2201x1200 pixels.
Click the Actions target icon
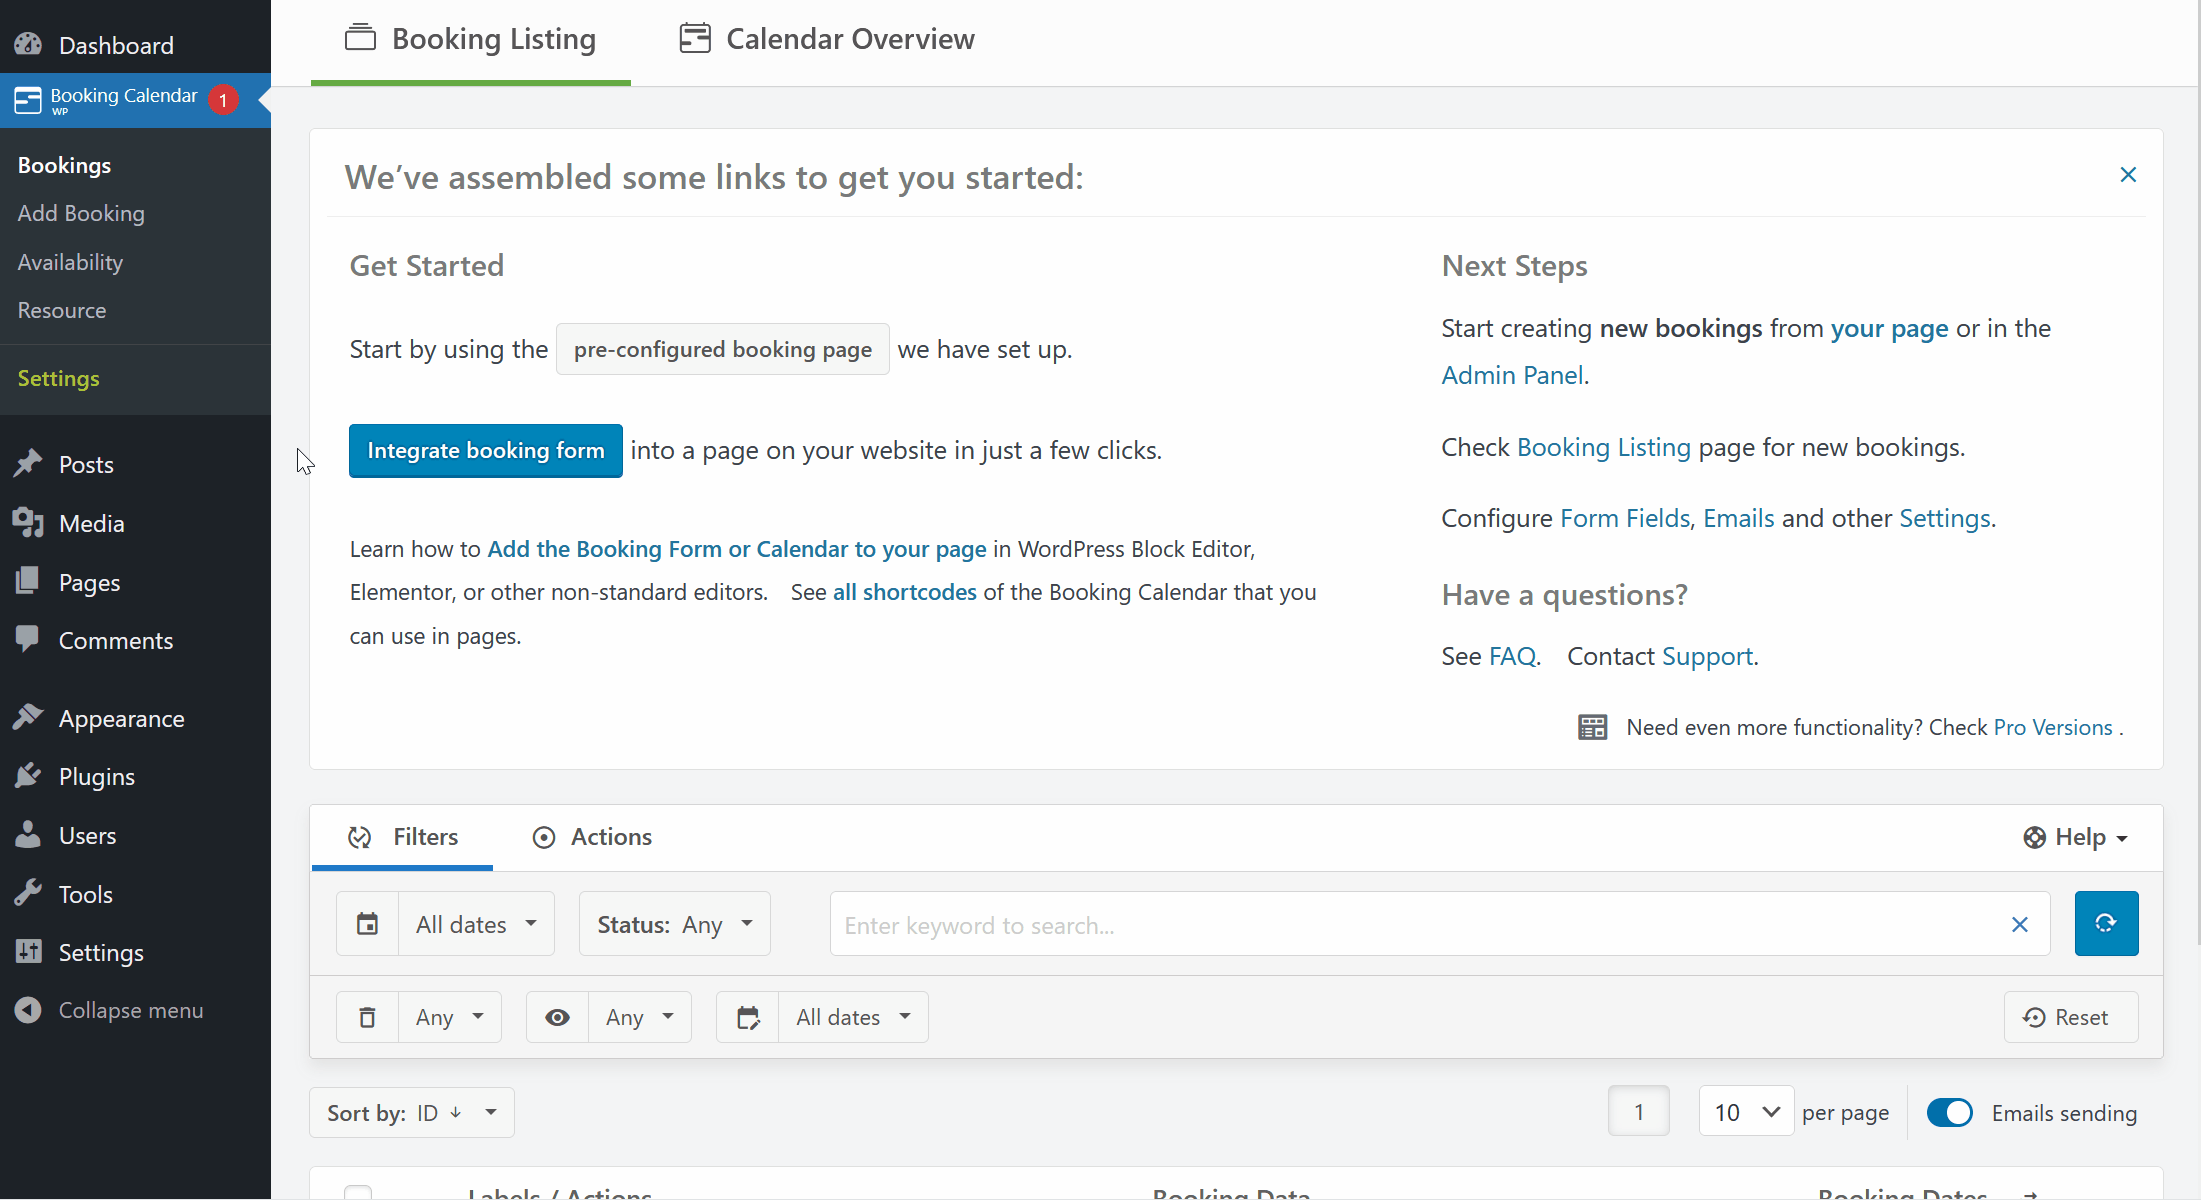coord(544,837)
